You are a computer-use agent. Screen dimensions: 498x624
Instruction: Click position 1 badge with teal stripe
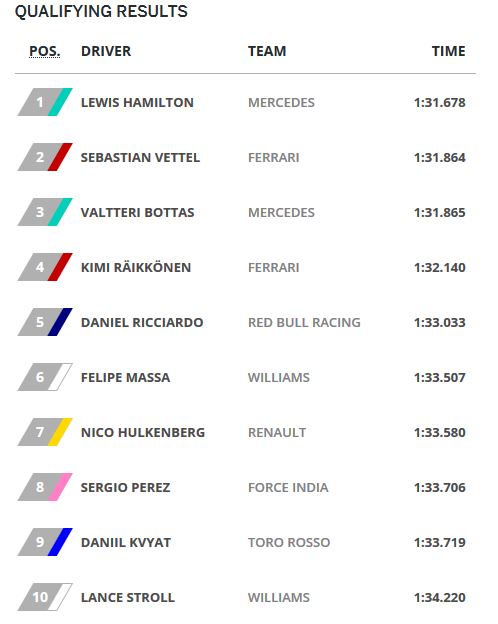pyautogui.click(x=45, y=102)
